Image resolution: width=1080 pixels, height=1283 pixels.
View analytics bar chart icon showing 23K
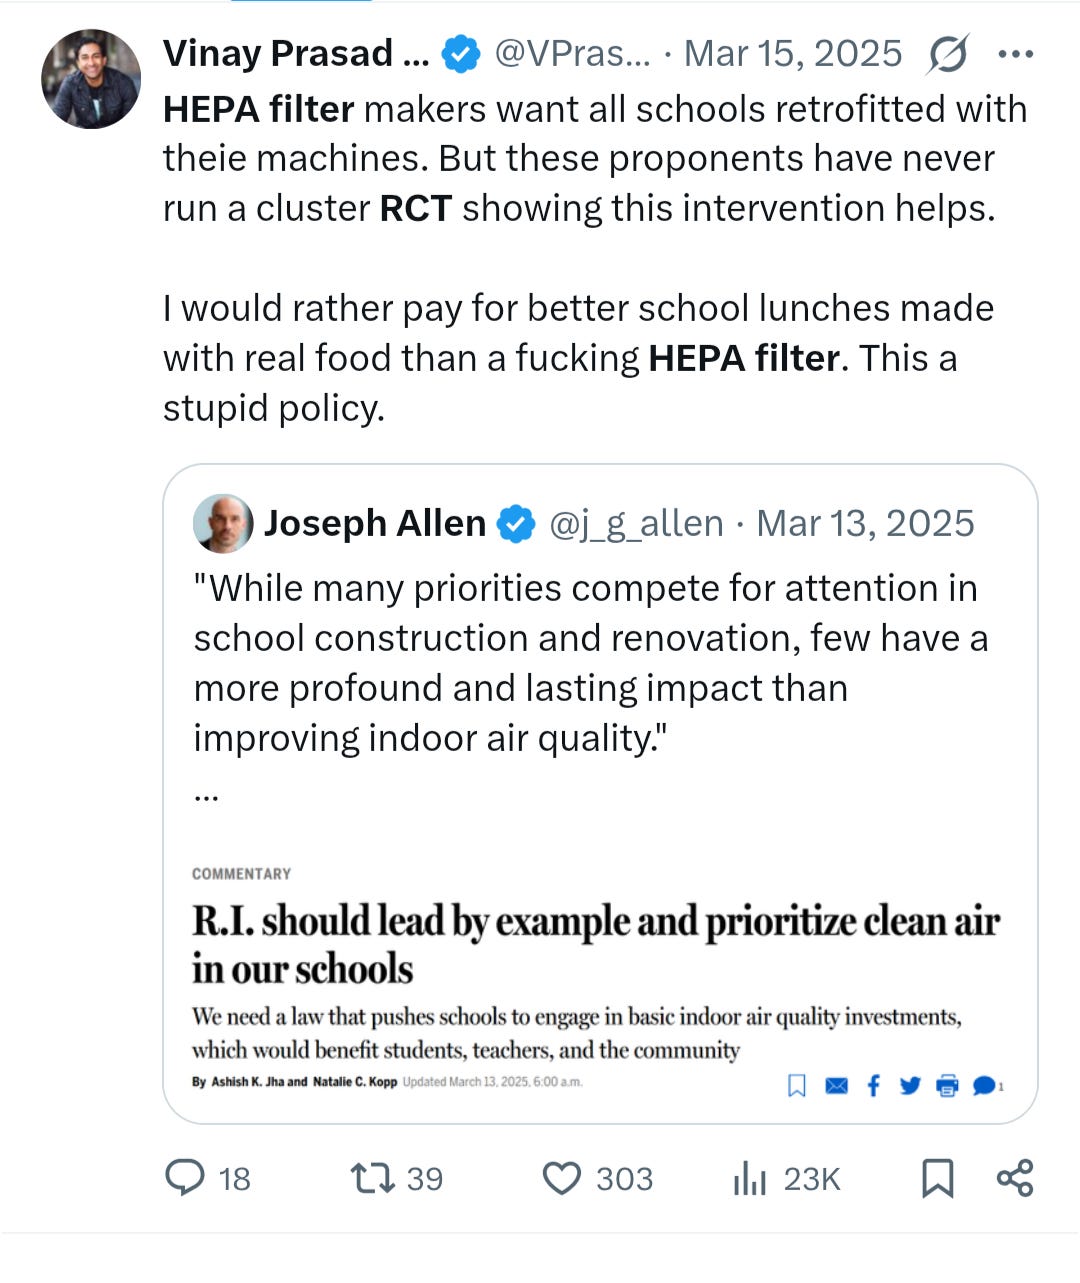point(749,1178)
